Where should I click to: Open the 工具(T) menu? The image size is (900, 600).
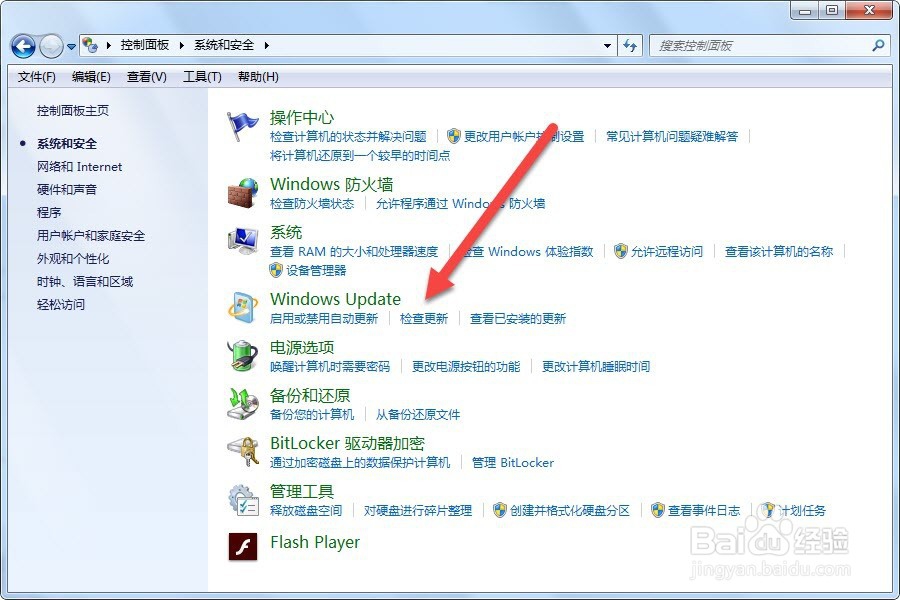click(x=203, y=77)
